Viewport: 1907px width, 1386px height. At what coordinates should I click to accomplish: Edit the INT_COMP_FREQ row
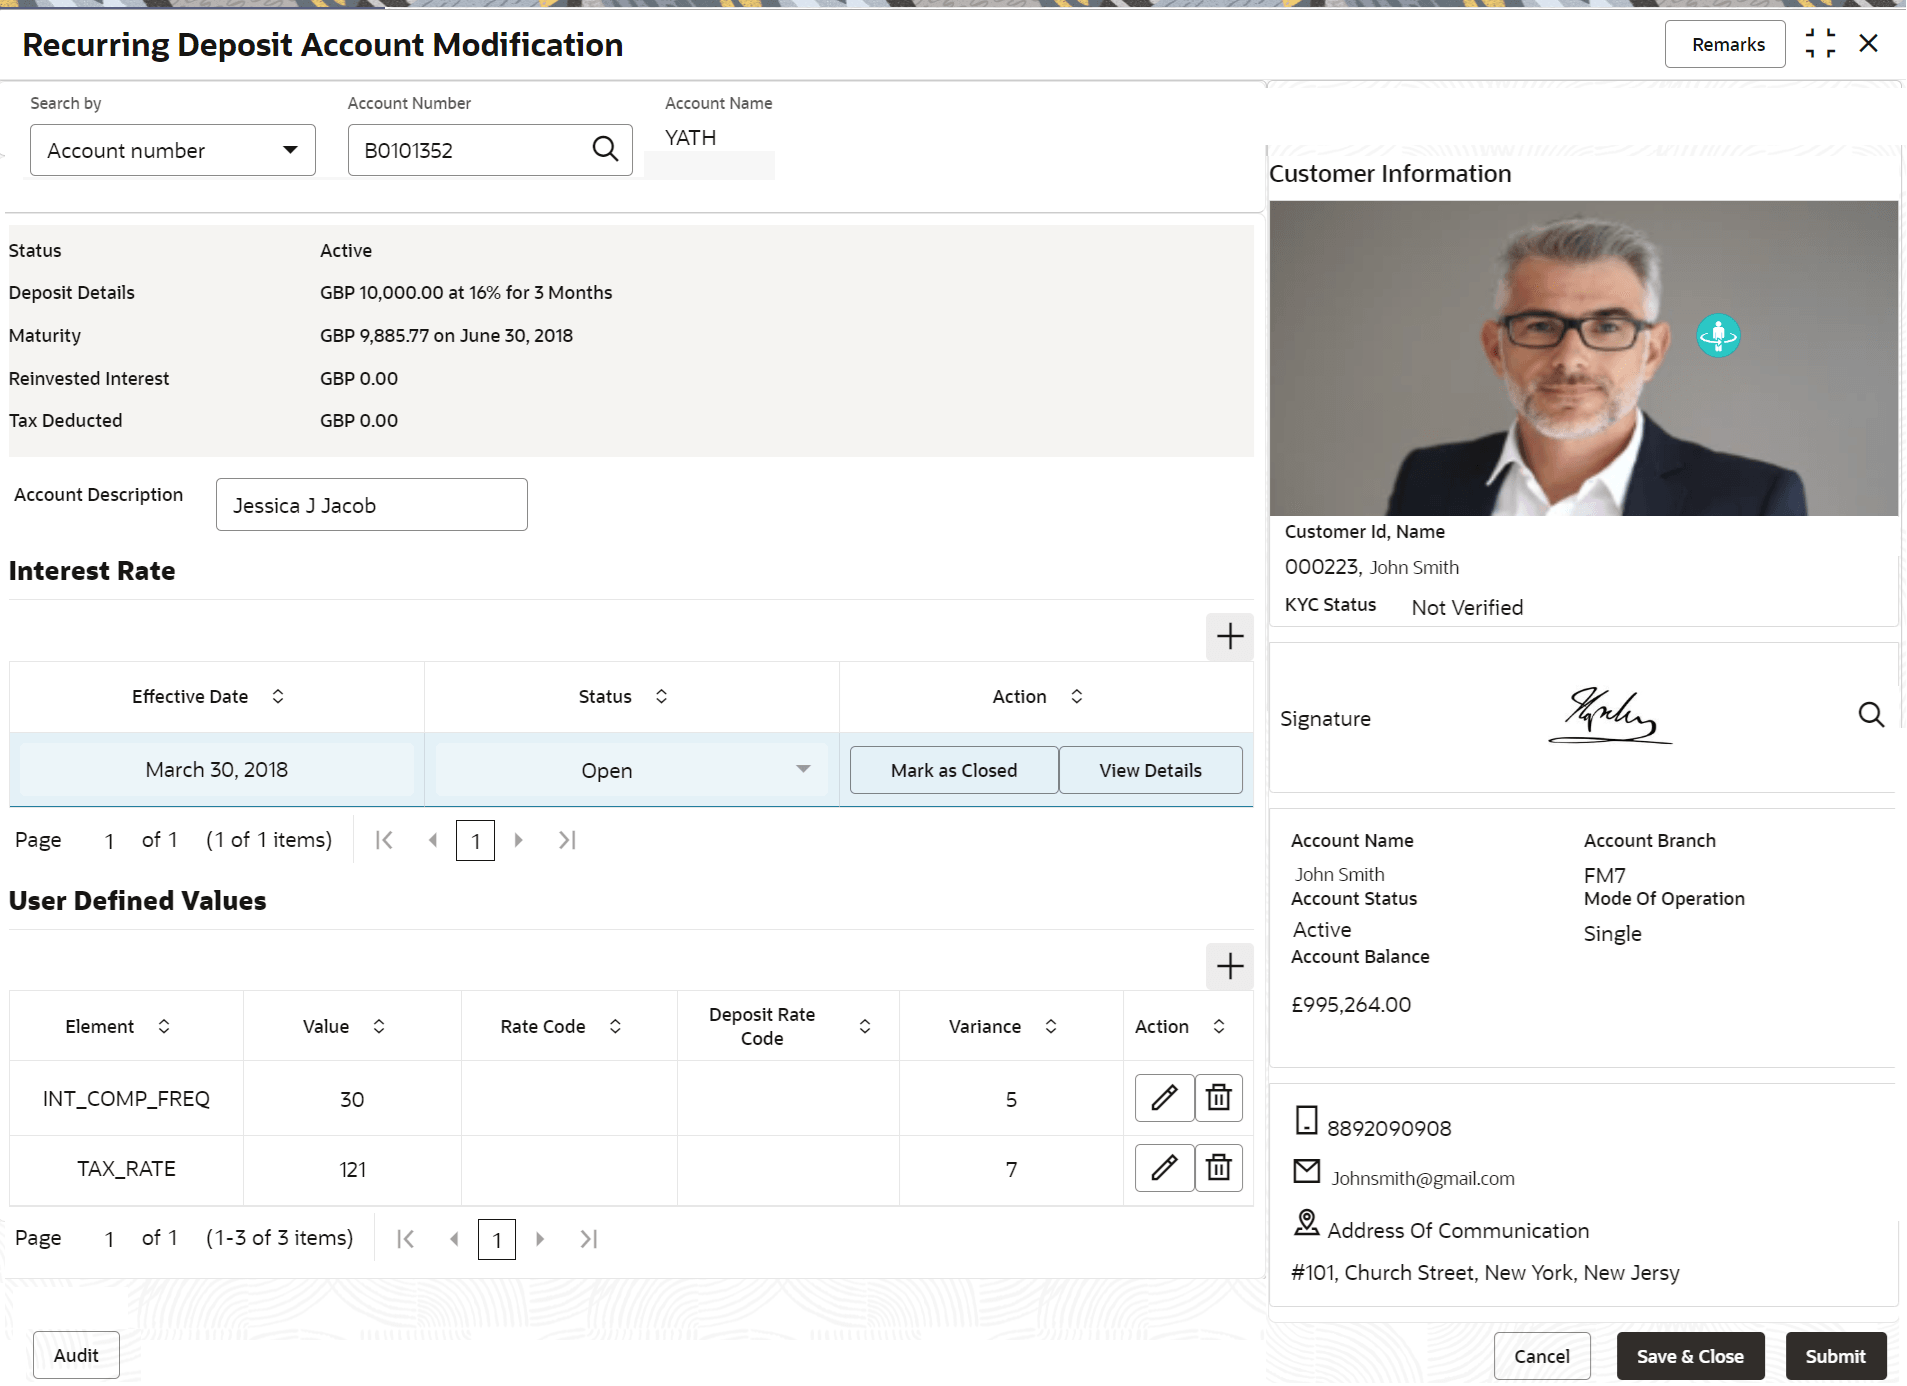pyautogui.click(x=1164, y=1098)
